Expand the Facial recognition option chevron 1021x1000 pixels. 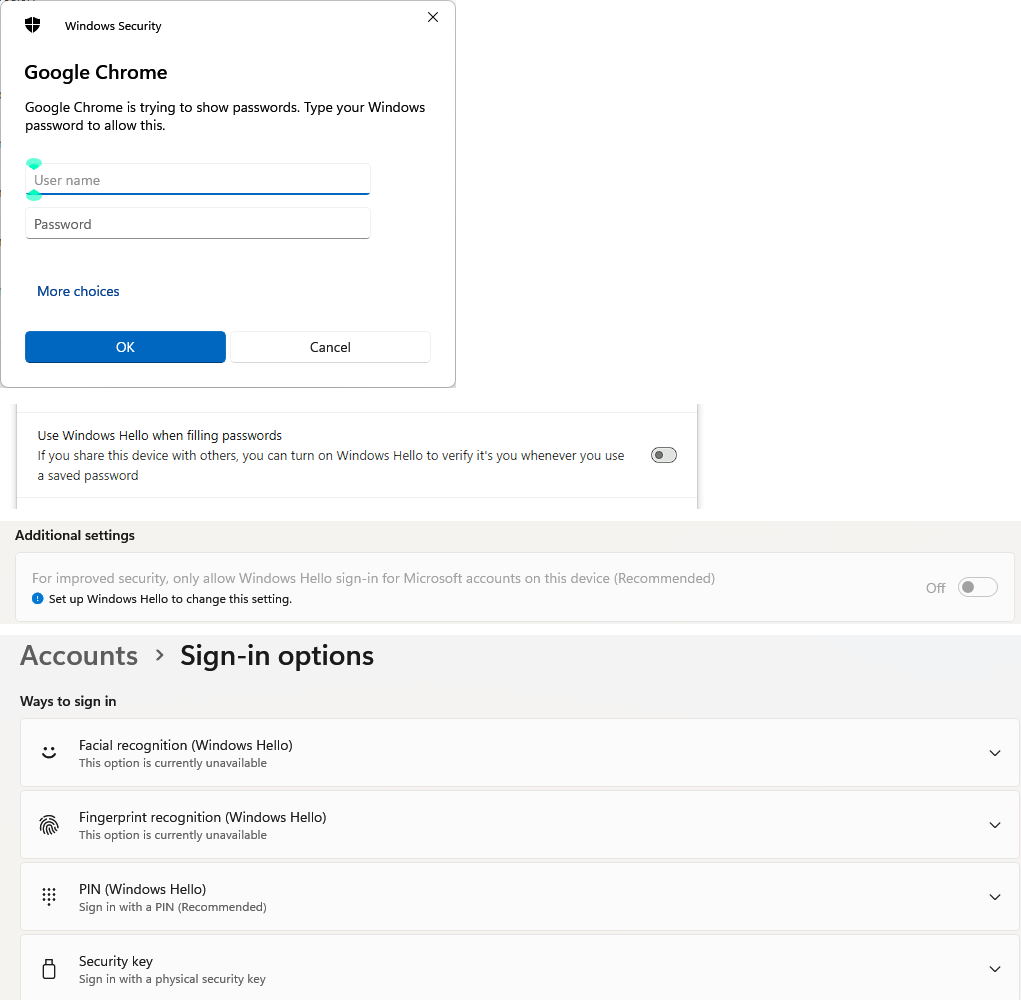[x=994, y=753]
